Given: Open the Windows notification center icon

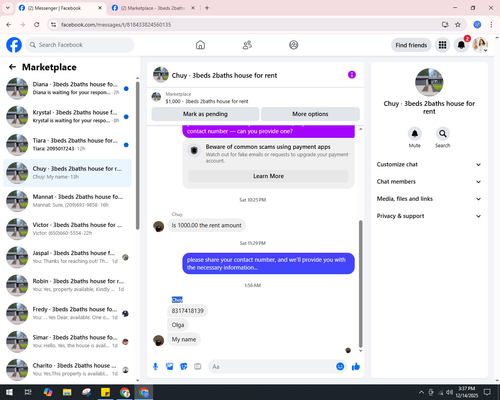Looking at the screenshot, I should [x=487, y=392].
